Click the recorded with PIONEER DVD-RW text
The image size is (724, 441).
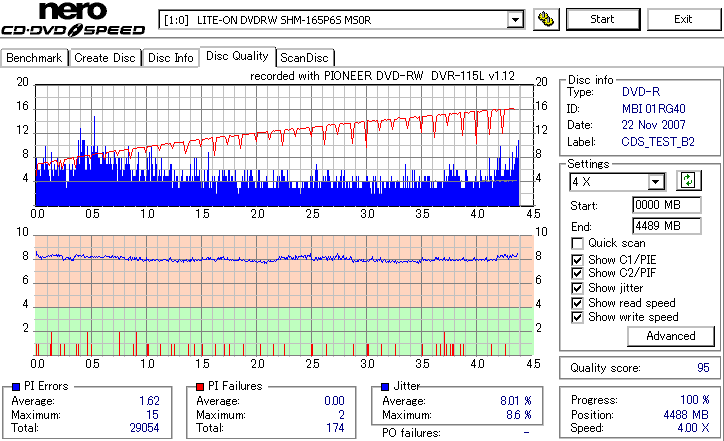pyautogui.click(x=382, y=76)
